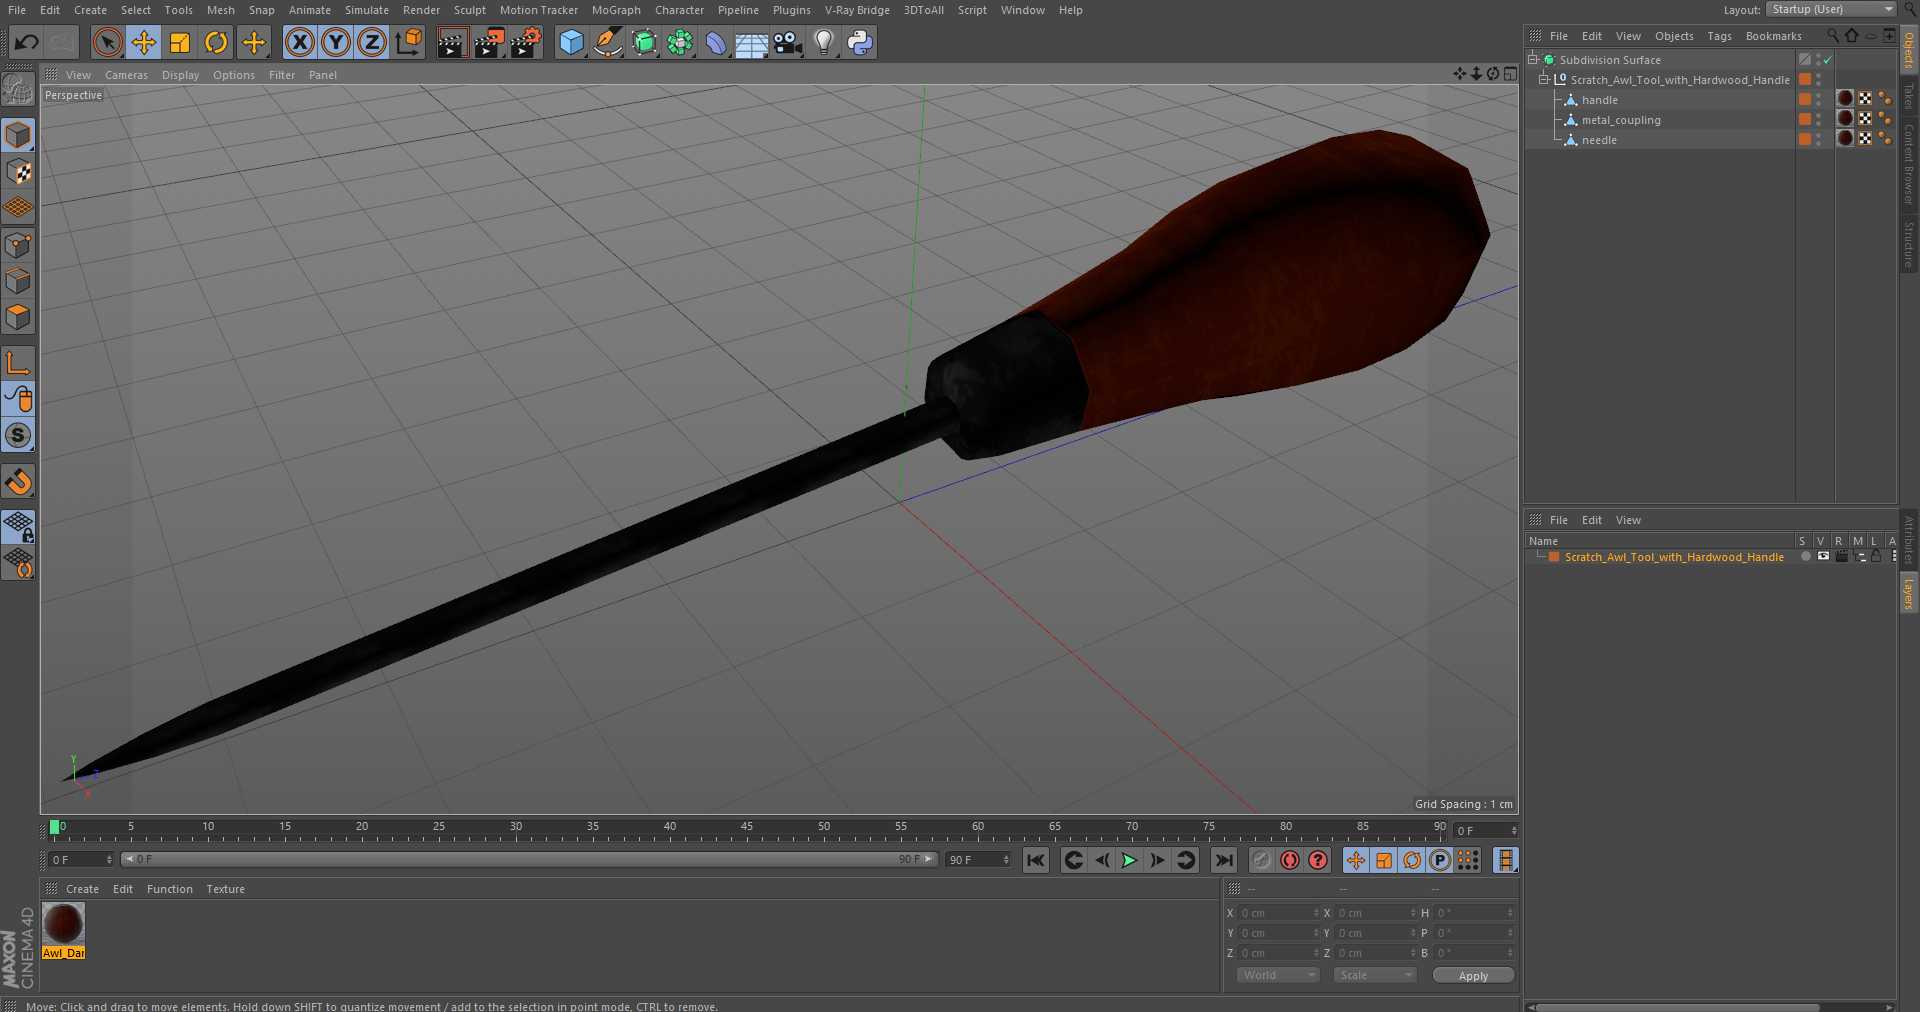
Task: Click the timeline range slider bar
Action: click(x=530, y=859)
